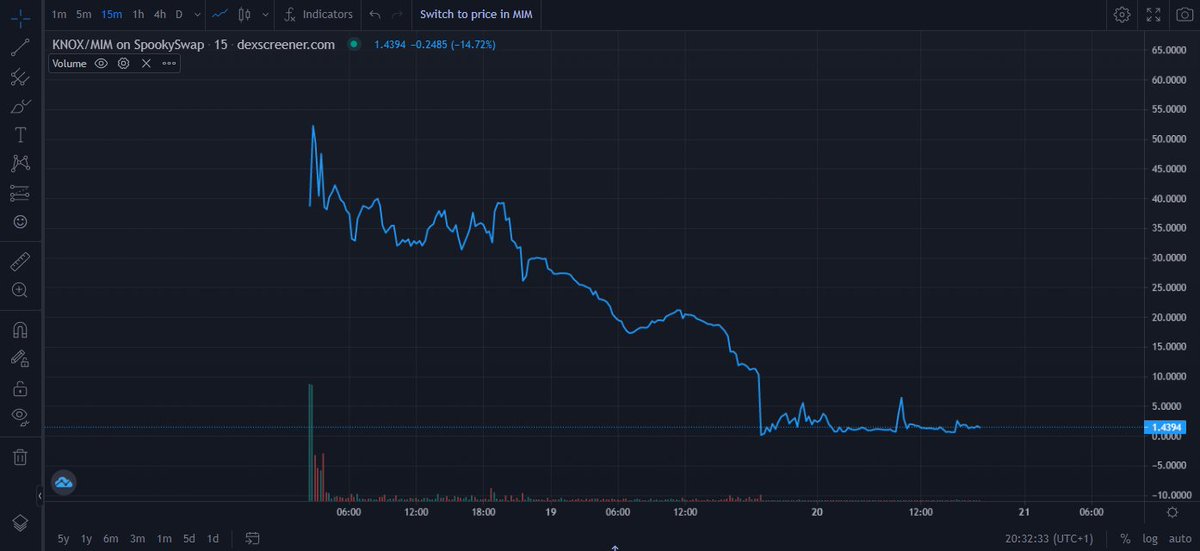Open the Gann and Fibonacci tools
The image size is (1200, 551).
click(x=19, y=77)
